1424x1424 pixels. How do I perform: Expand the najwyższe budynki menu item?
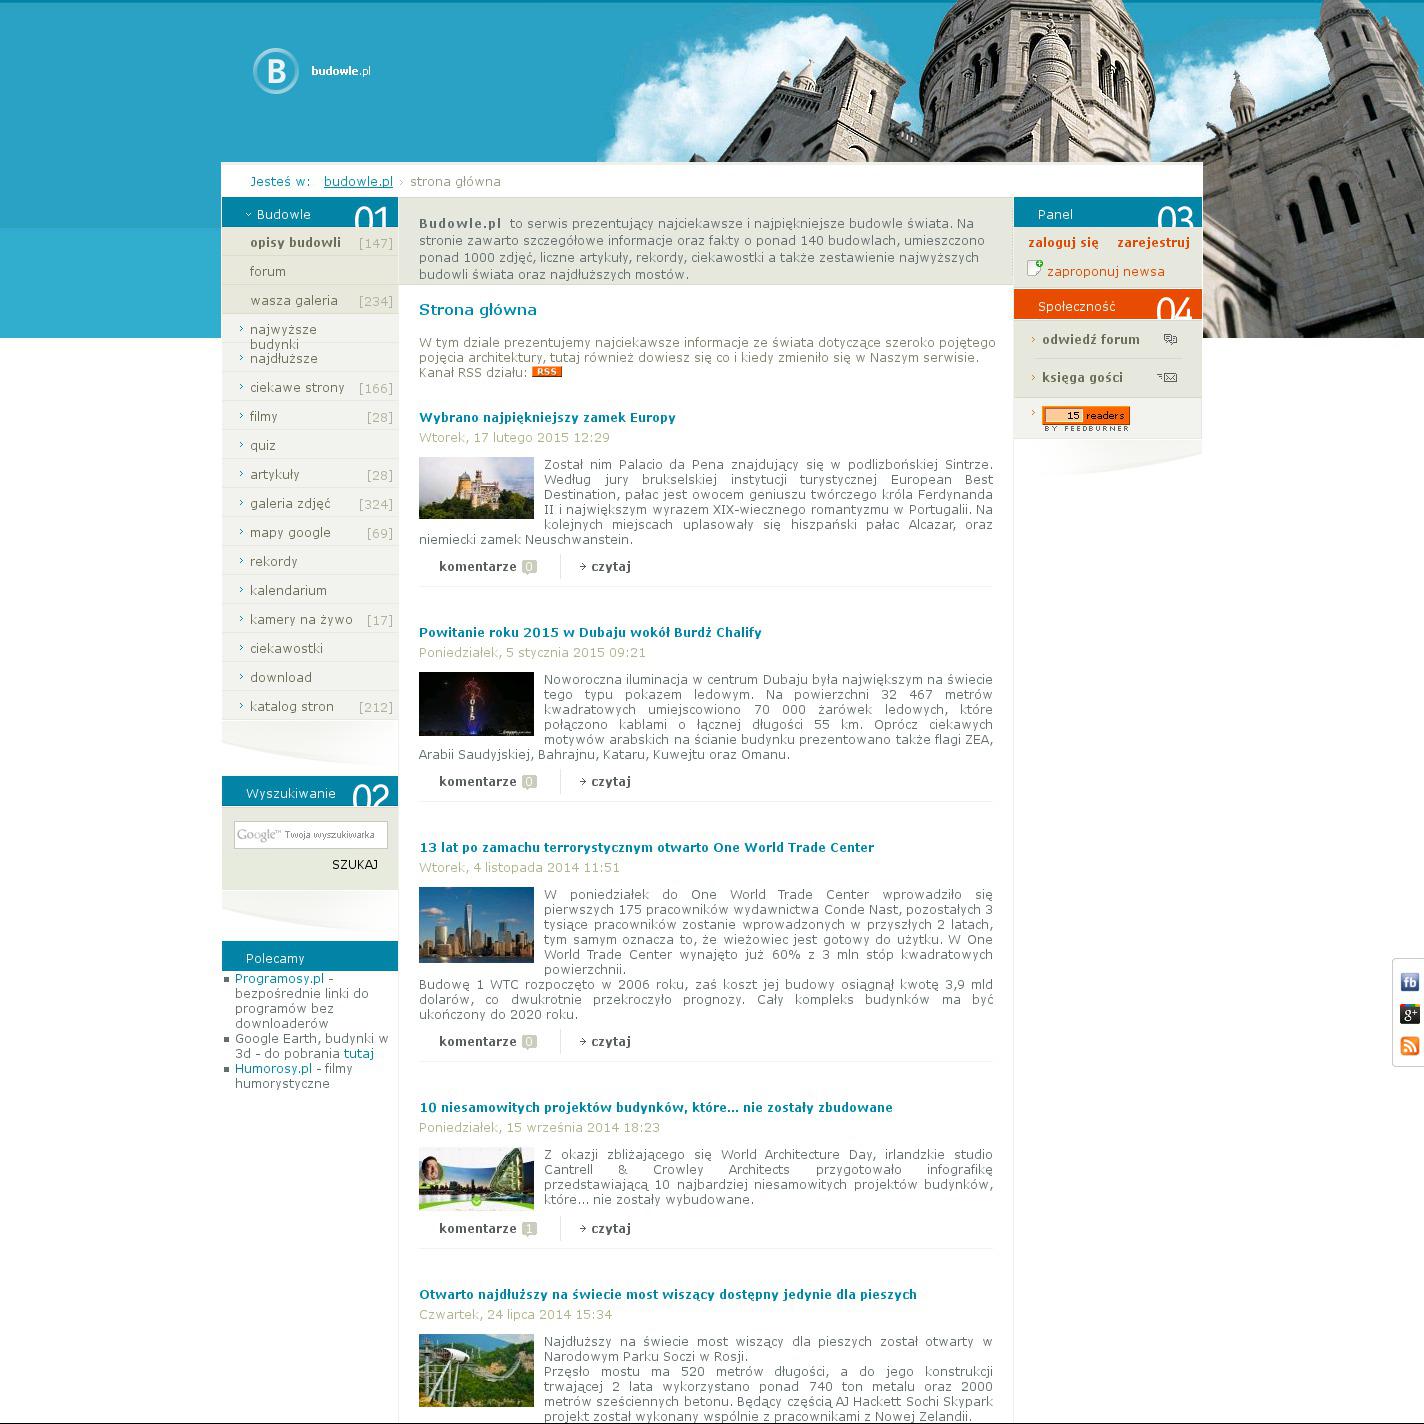point(242,329)
